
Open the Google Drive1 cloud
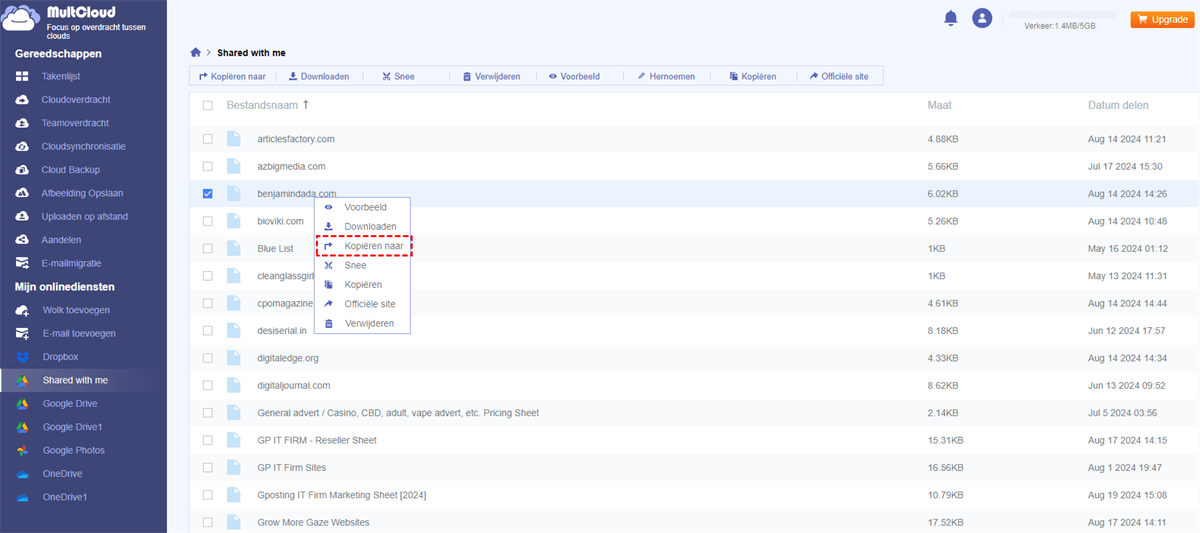click(x=73, y=427)
